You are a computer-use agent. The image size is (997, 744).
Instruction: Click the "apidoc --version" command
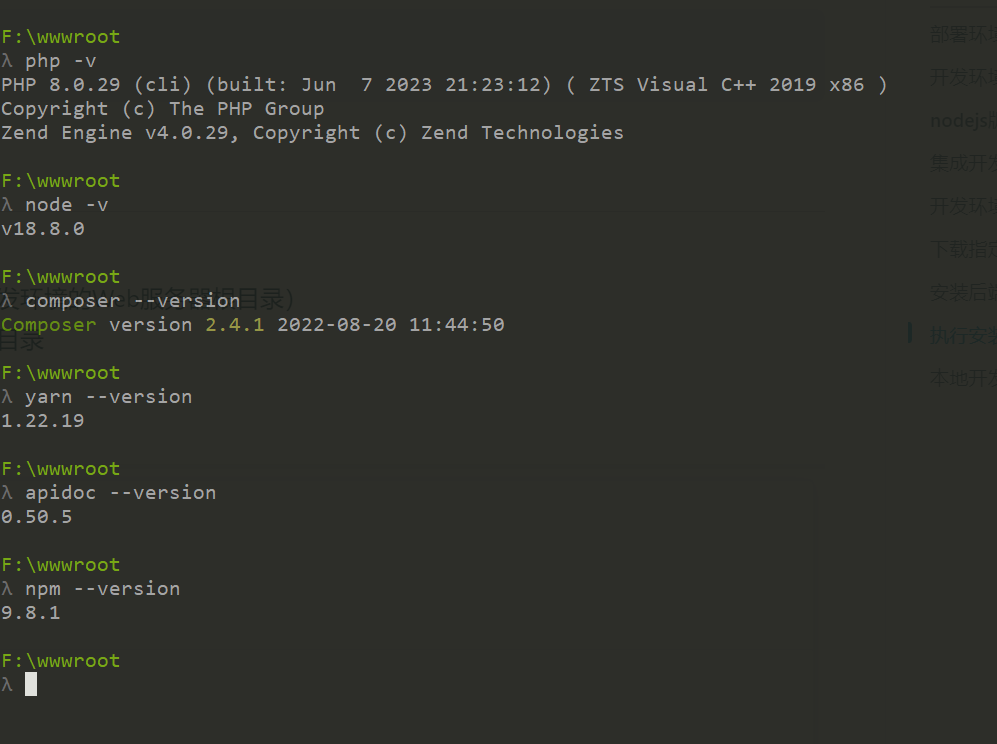point(120,493)
